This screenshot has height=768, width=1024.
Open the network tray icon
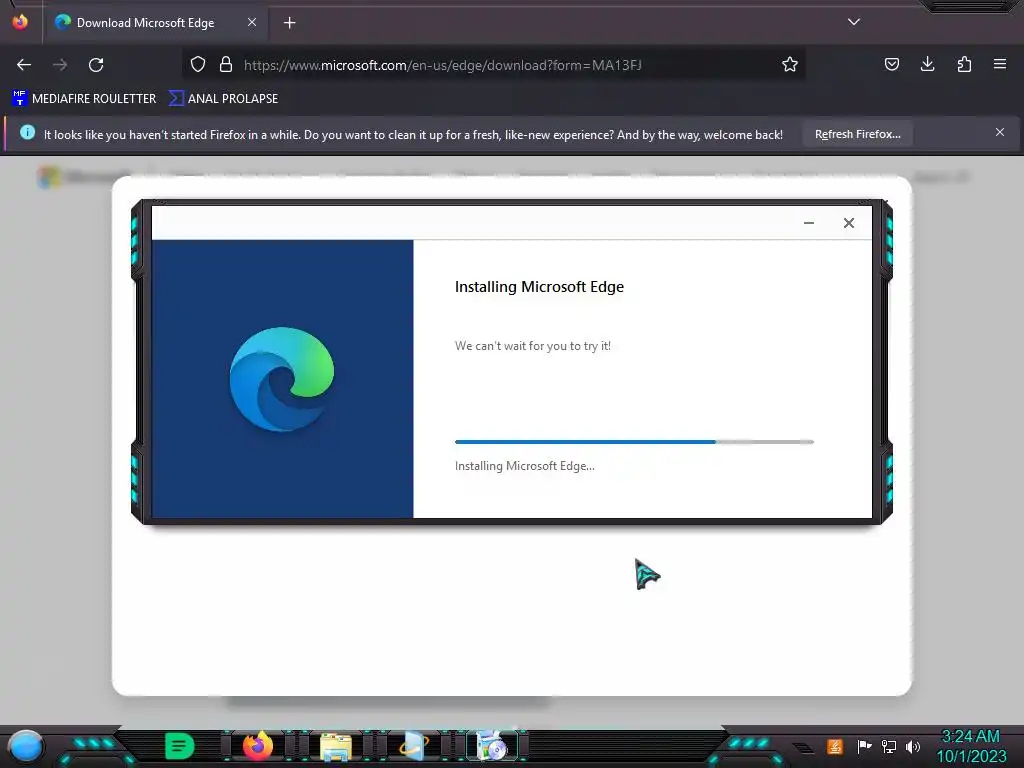tap(889, 746)
